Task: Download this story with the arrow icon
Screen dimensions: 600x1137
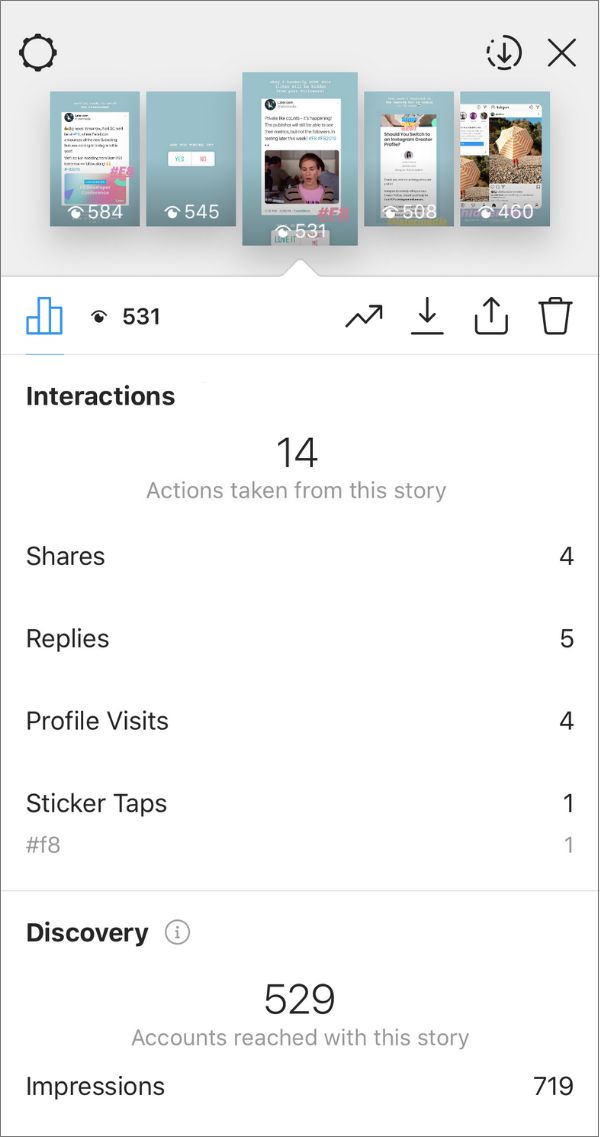Action: [x=427, y=317]
